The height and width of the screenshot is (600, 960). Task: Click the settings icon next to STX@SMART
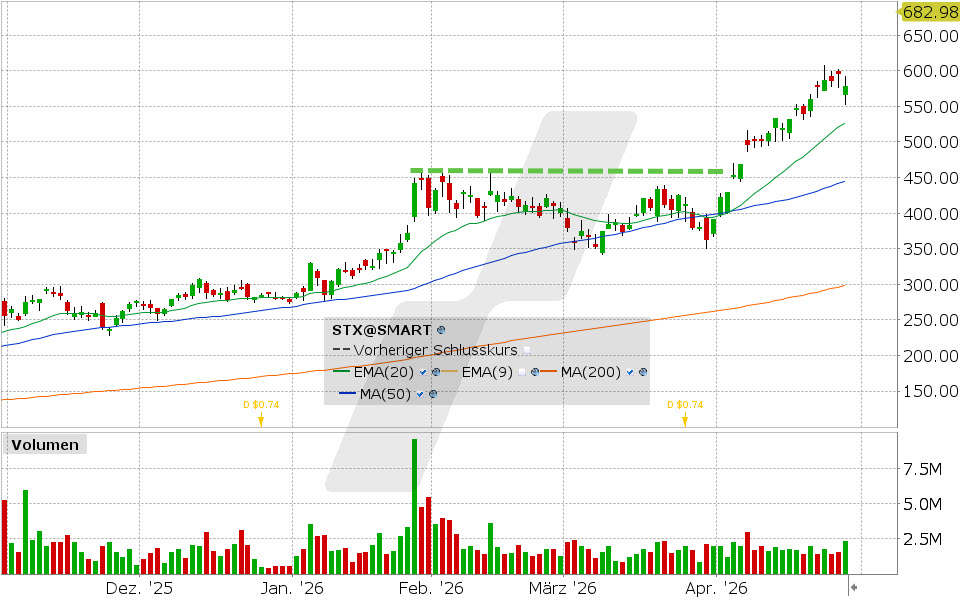(441, 329)
